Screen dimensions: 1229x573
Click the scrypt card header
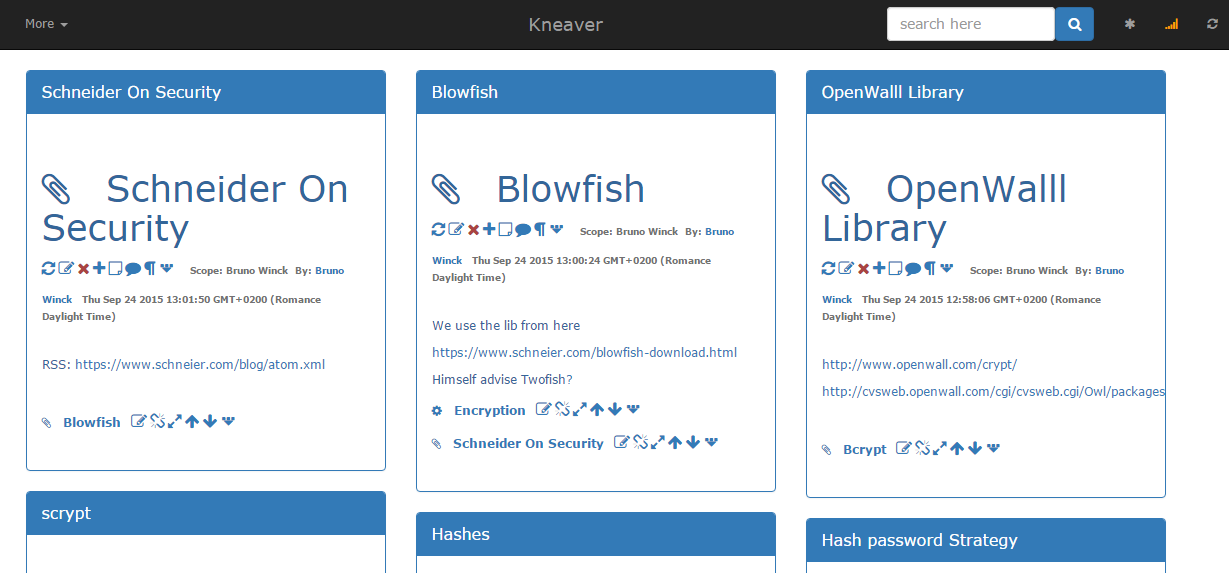(206, 513)
